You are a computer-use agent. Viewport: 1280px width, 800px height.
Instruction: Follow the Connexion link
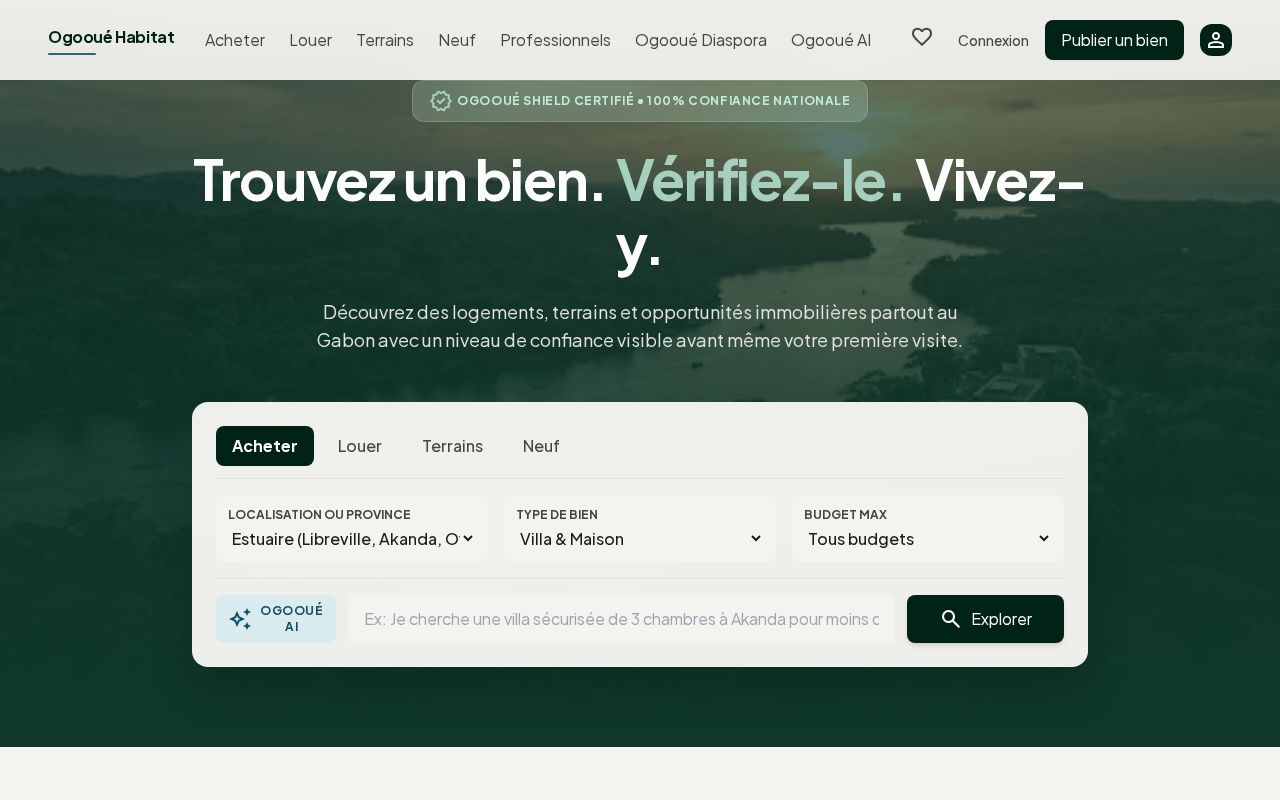click(993, 41)
